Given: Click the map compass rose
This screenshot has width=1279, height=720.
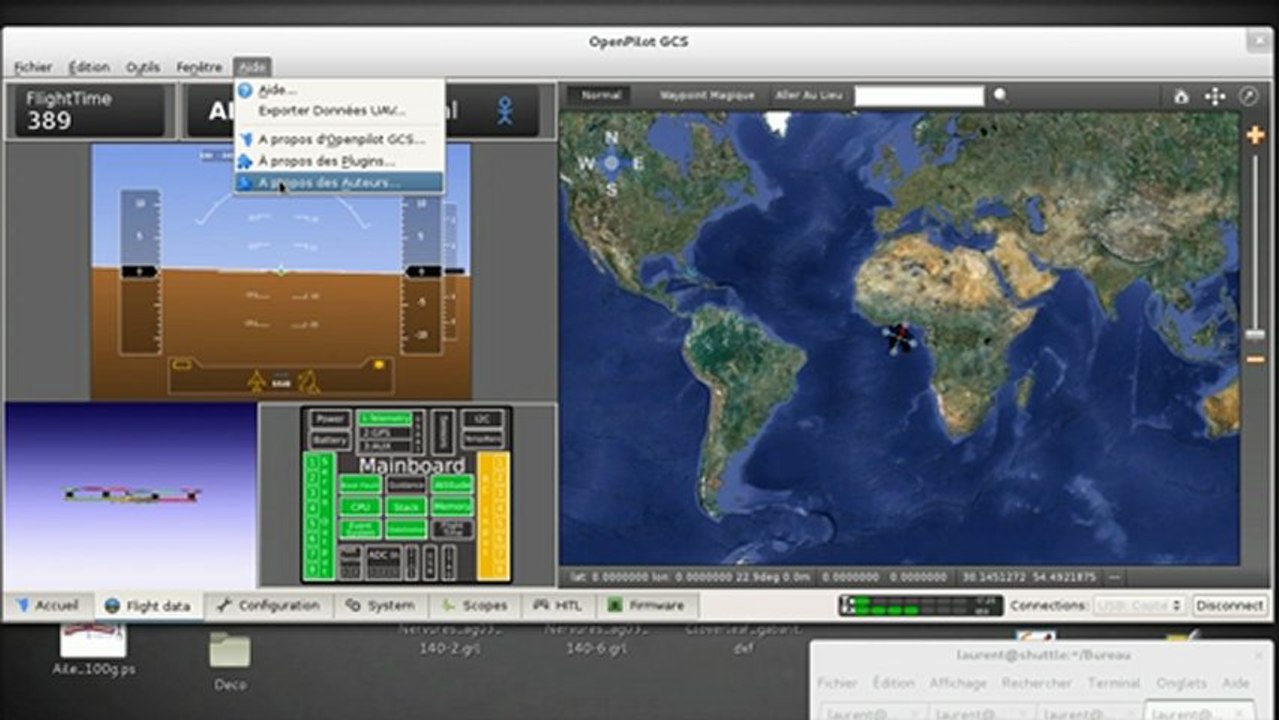Looking at the screenshot, I should pos(611,163).
